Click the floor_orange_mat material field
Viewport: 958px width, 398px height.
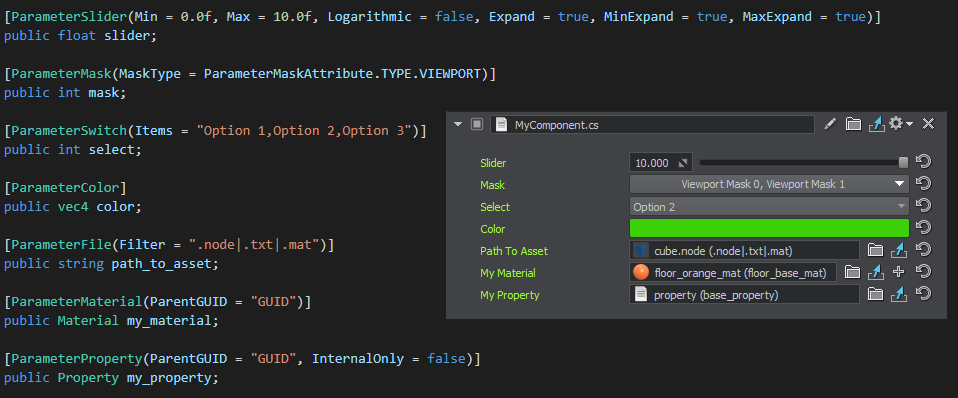click(x=733, y=272)
